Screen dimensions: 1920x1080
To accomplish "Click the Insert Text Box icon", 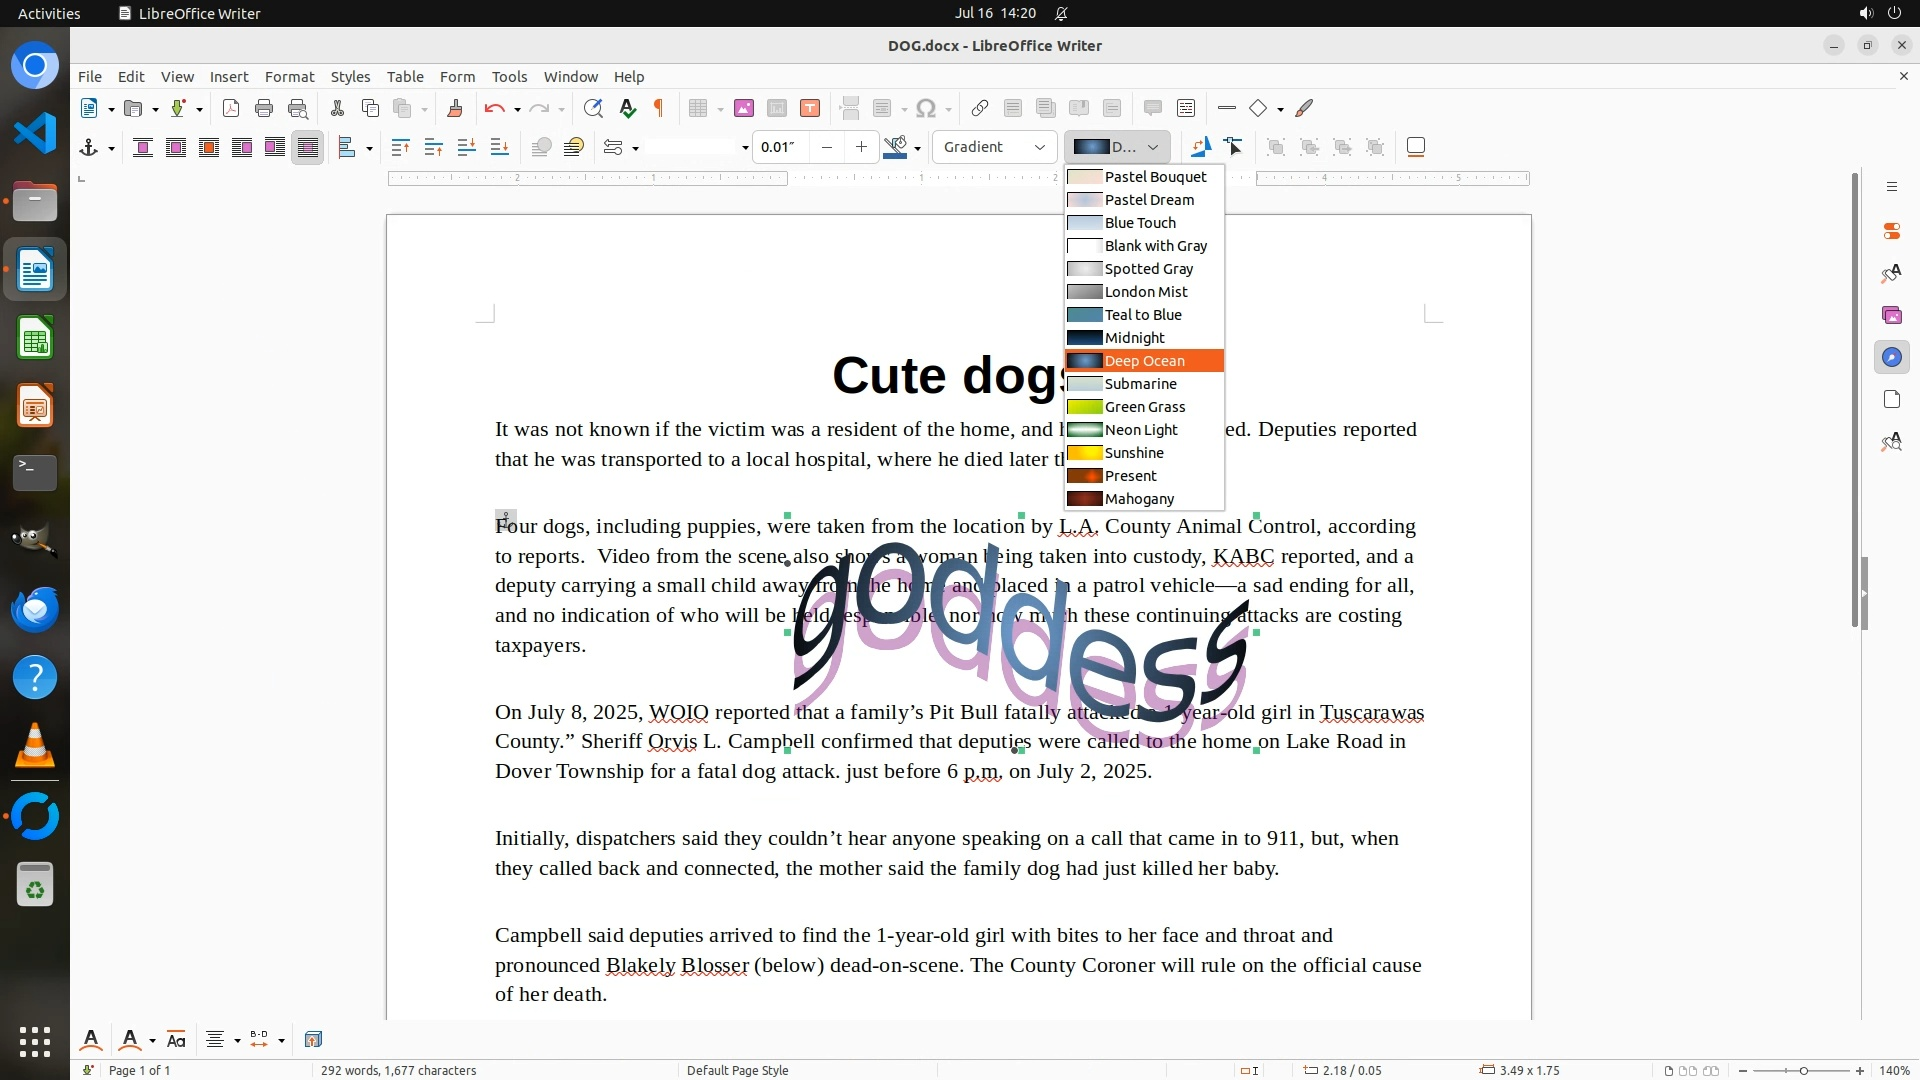I will point(810,108).
